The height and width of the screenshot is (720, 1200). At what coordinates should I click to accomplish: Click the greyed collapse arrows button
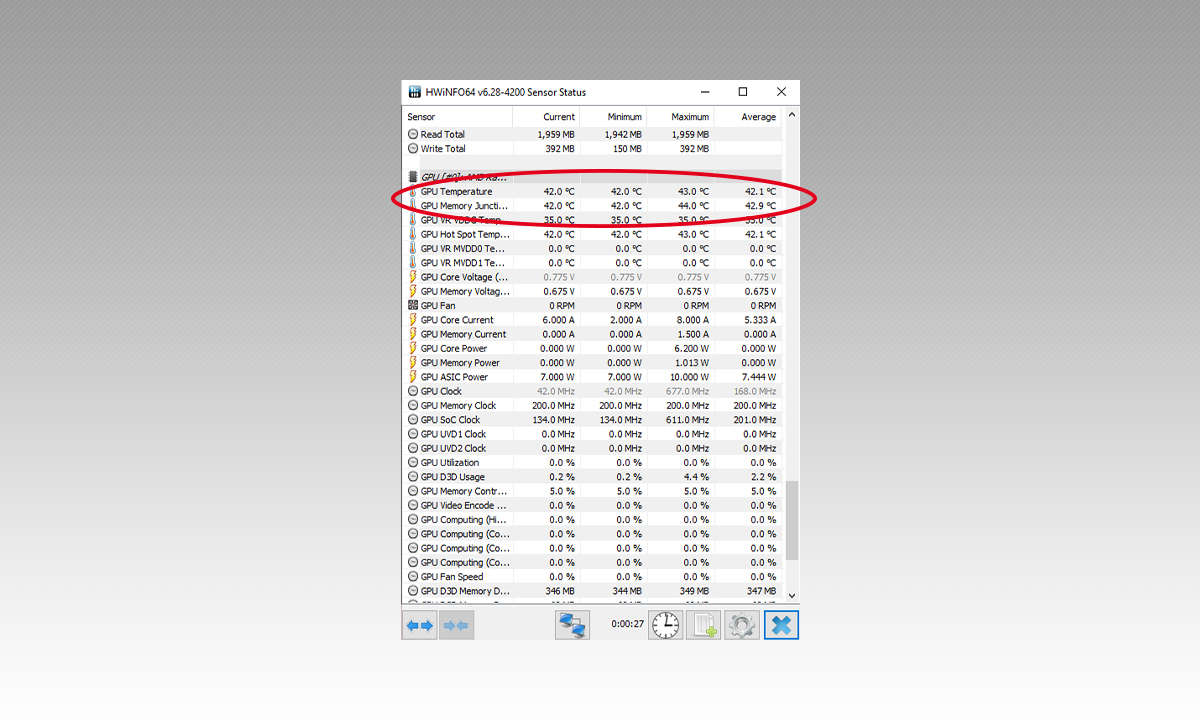coord(456,625)
